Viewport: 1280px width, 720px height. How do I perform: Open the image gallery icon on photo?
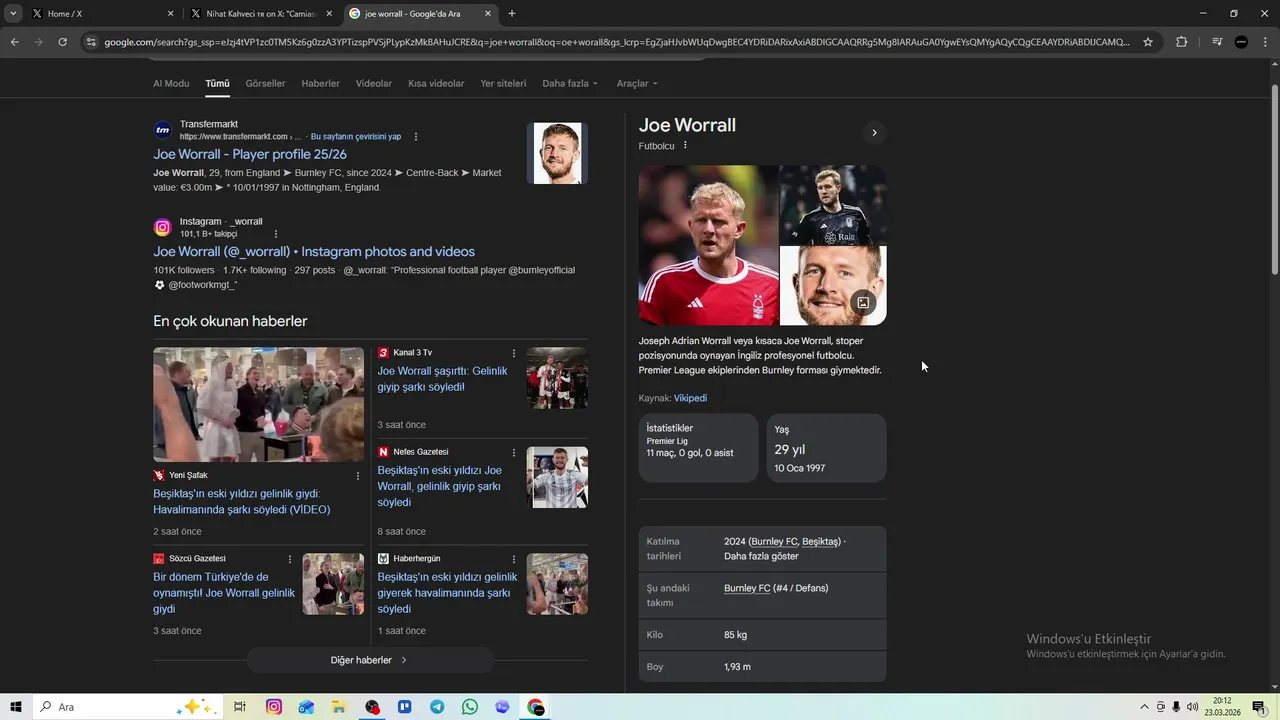click(x=863, y=303)
